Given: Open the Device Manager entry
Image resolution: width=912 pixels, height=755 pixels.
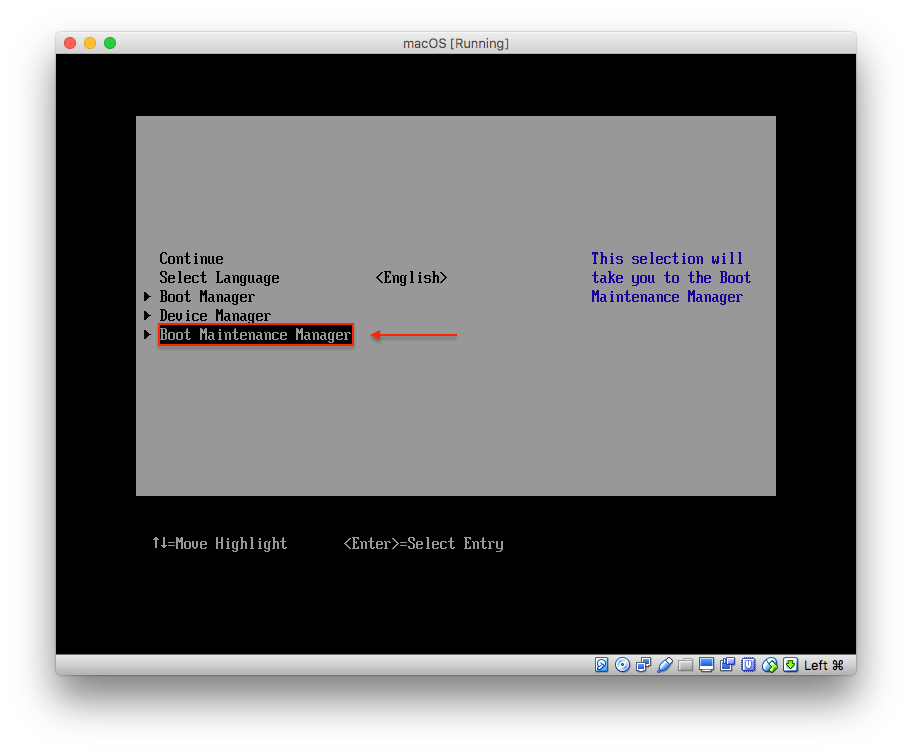Looking at the screenshot, I should click(x=215, y=316).
